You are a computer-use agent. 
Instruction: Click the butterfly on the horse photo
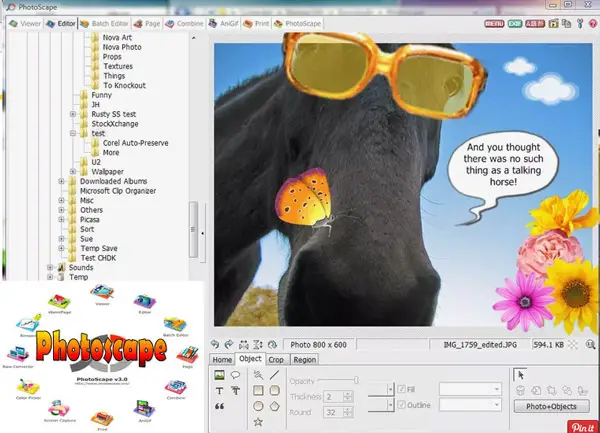pos(304,199)
